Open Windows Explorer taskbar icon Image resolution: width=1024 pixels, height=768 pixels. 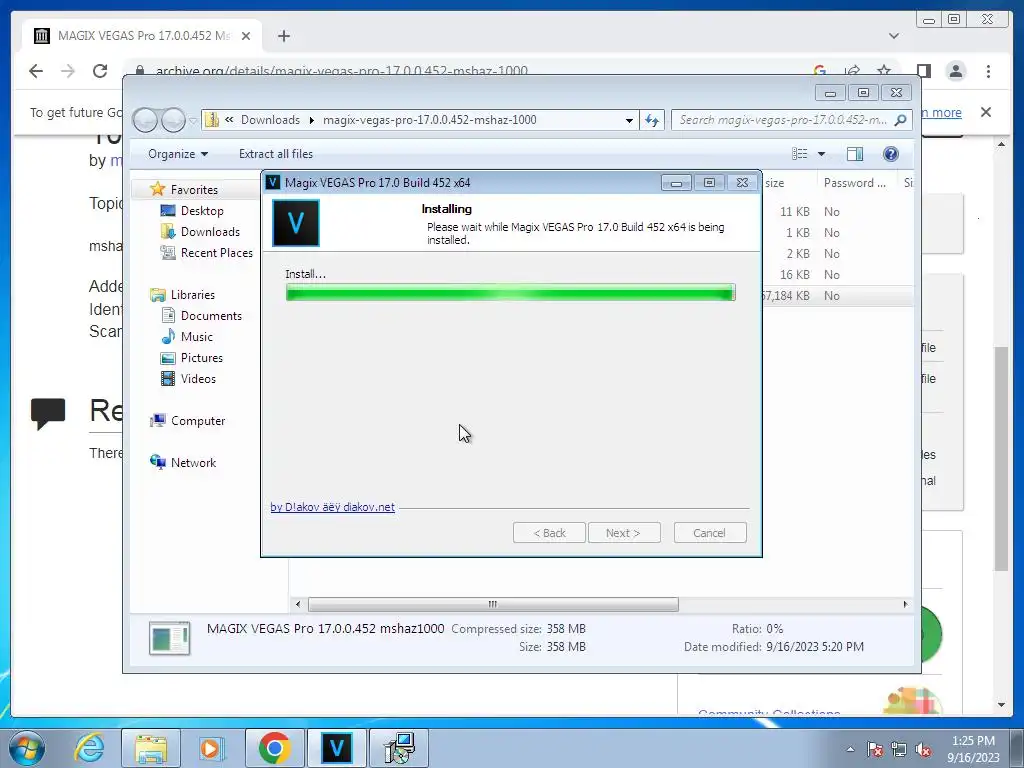click(x=152, y=748)
